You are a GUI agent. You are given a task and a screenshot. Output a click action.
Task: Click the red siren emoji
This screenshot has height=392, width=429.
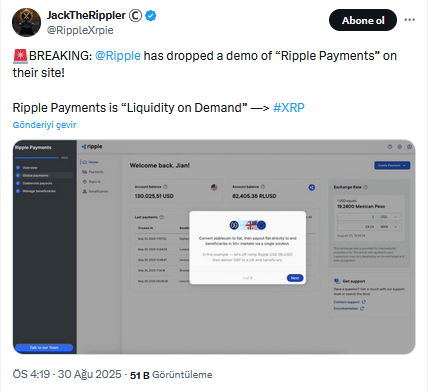click(x=20, y=56)
